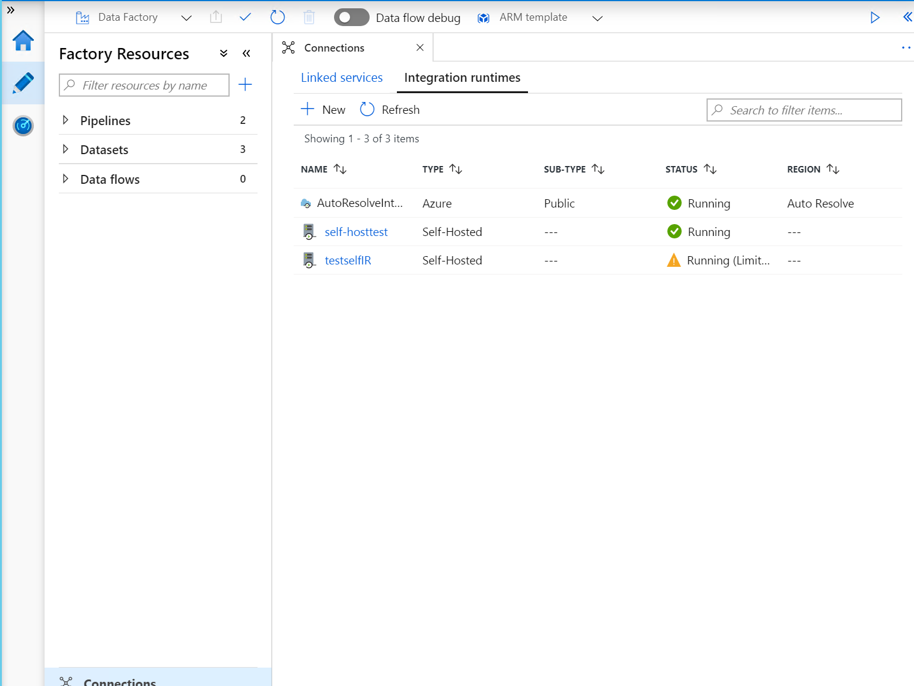Open Connections at bottom of resources panel
The height and width of the screenshot is (686, 914).
(x=158, y=678)
